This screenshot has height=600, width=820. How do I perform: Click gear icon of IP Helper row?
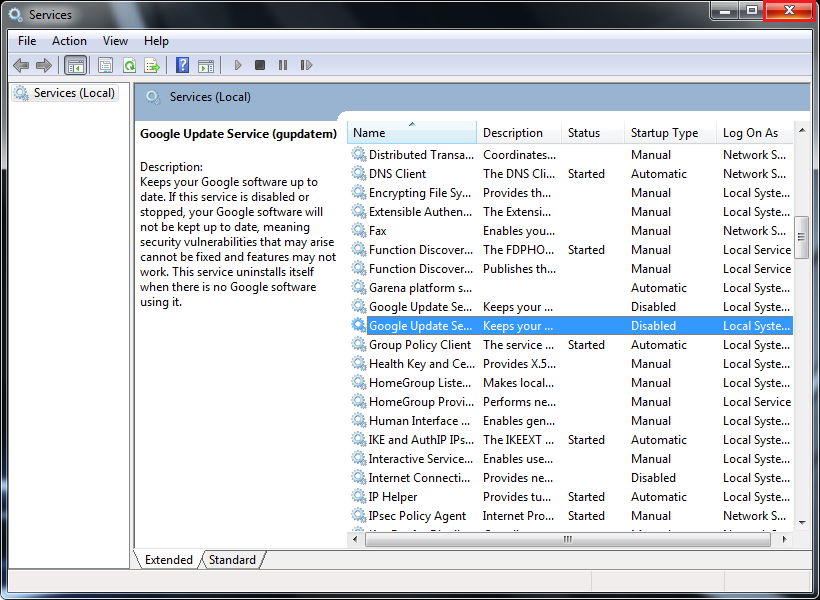pyautogui.click(x=359, y=496)
